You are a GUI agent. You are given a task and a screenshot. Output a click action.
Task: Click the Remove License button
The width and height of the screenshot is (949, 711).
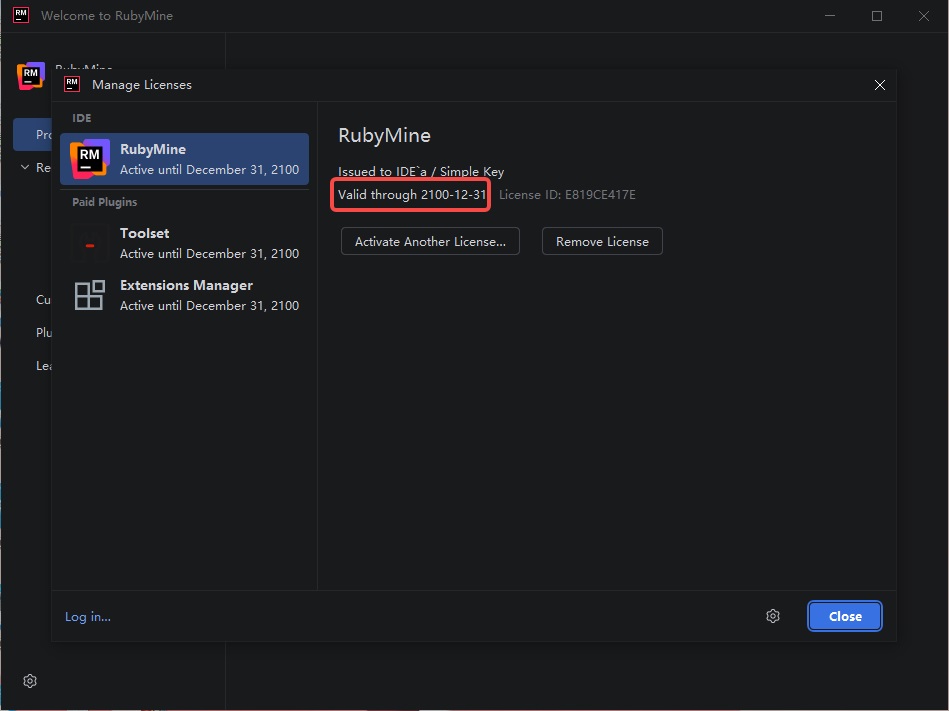pos(602,241)
